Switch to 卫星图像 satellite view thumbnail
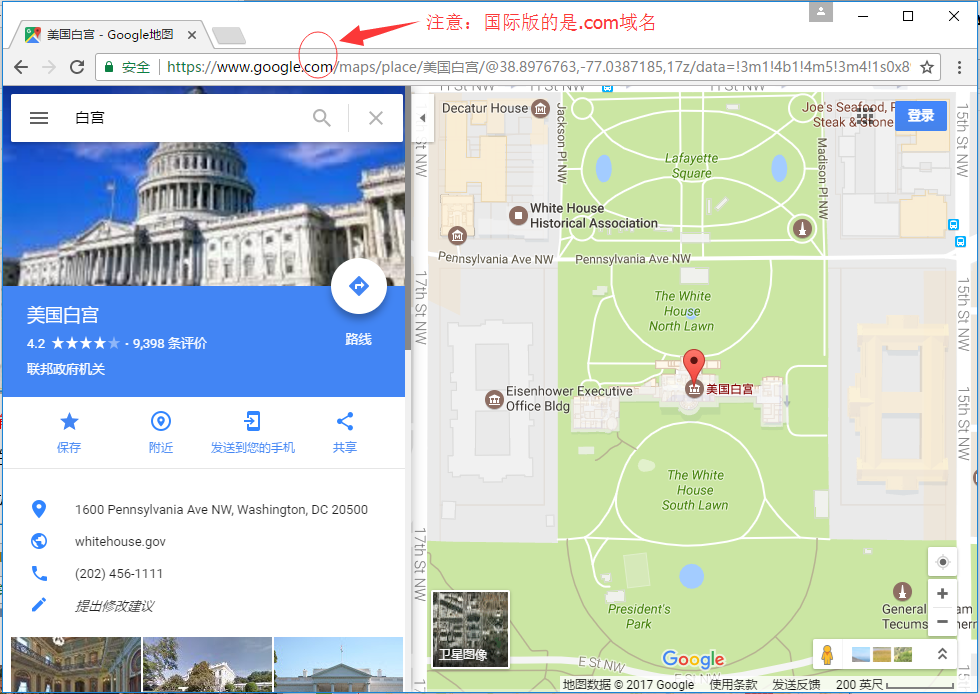980x694 pixels. pos(470,629)
